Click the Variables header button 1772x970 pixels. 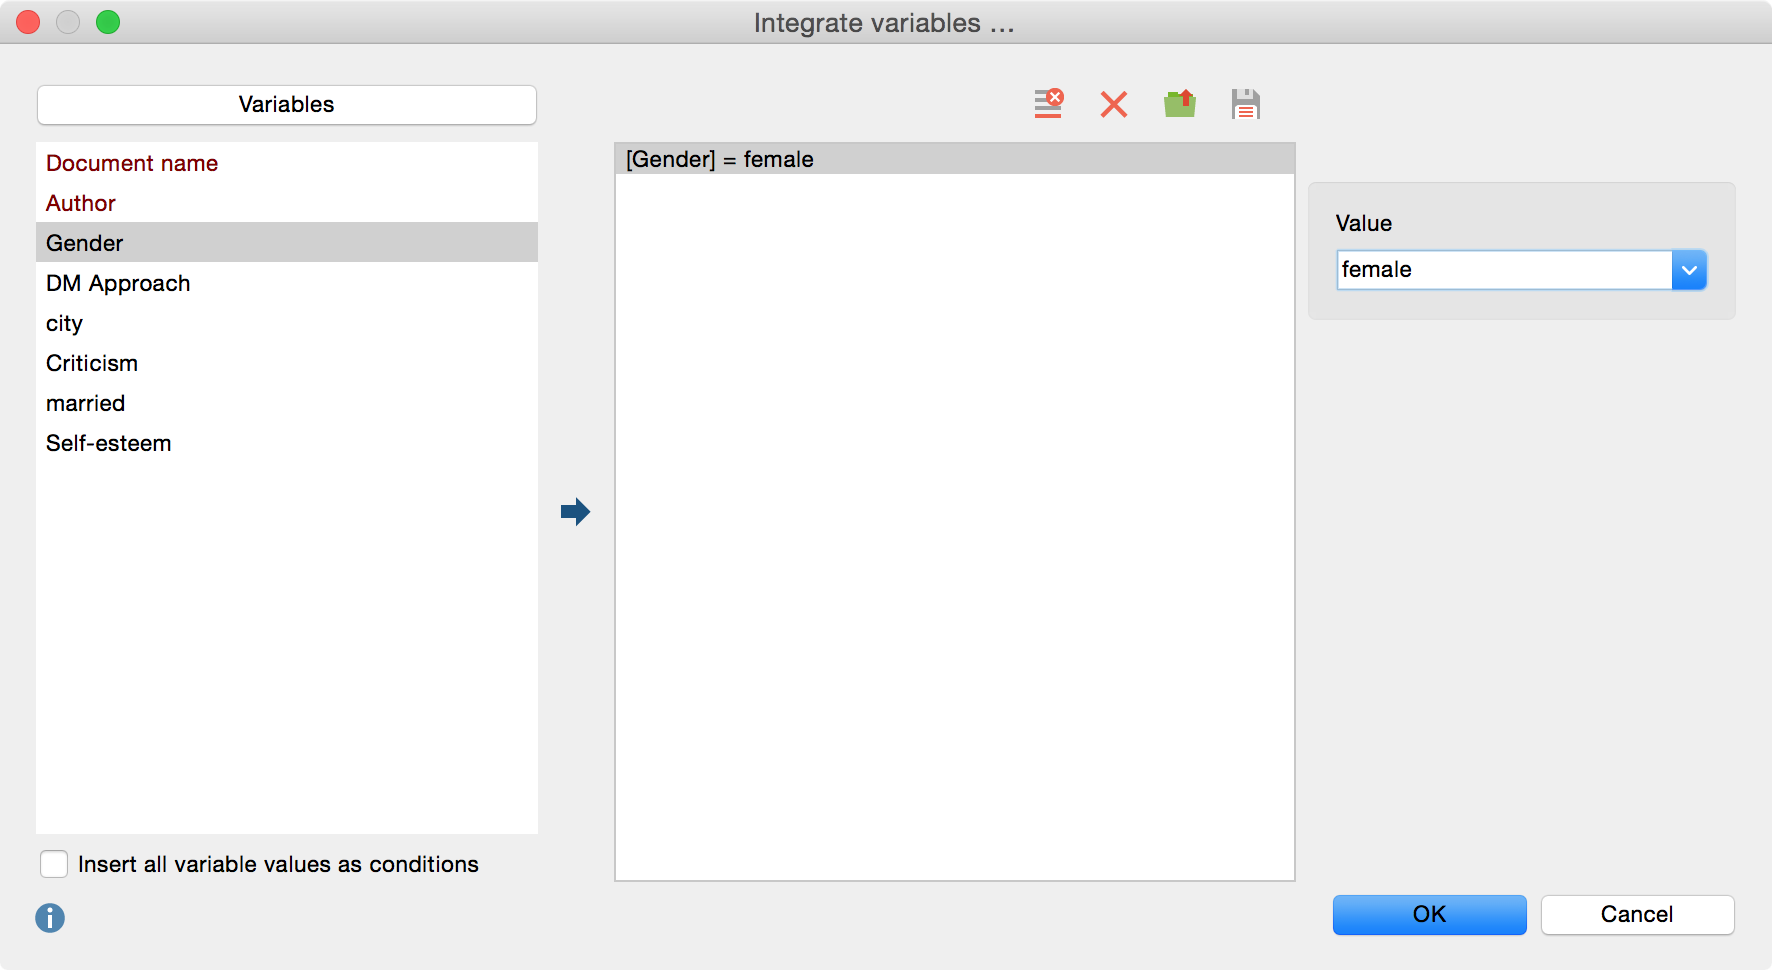click(x=286, y=105)
